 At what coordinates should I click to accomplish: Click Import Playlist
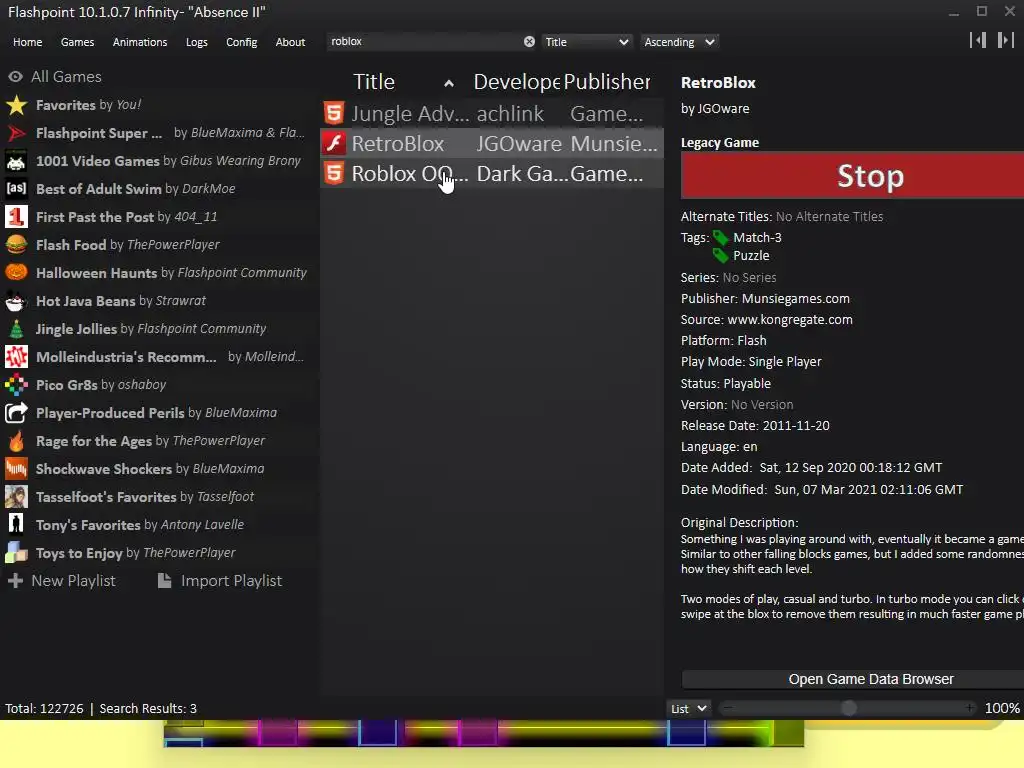point(220,581)
